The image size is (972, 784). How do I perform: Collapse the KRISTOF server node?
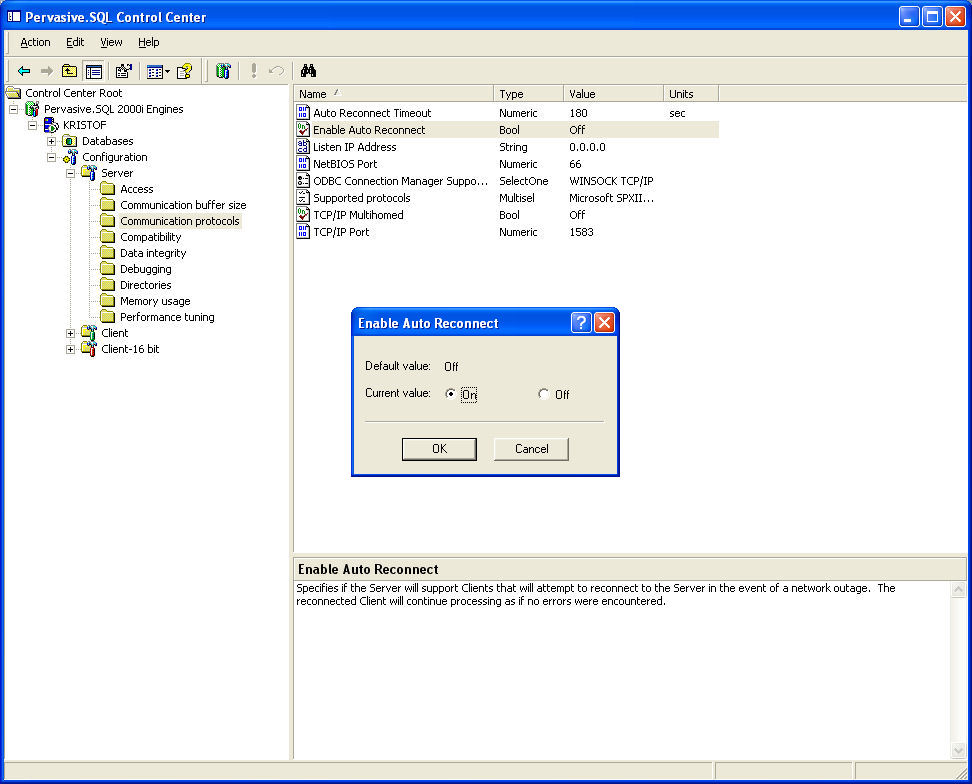click(x=33, y=125)
